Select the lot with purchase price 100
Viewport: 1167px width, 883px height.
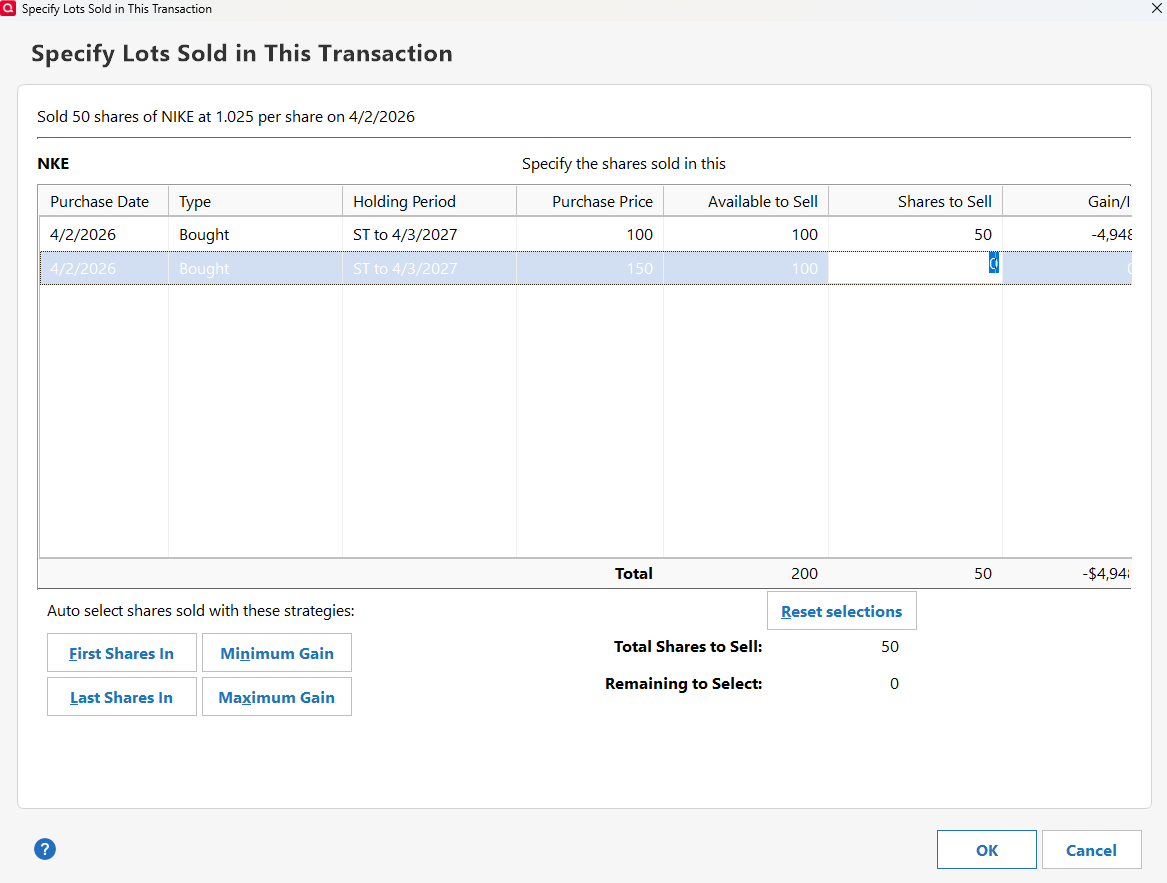tap(300, 234)
